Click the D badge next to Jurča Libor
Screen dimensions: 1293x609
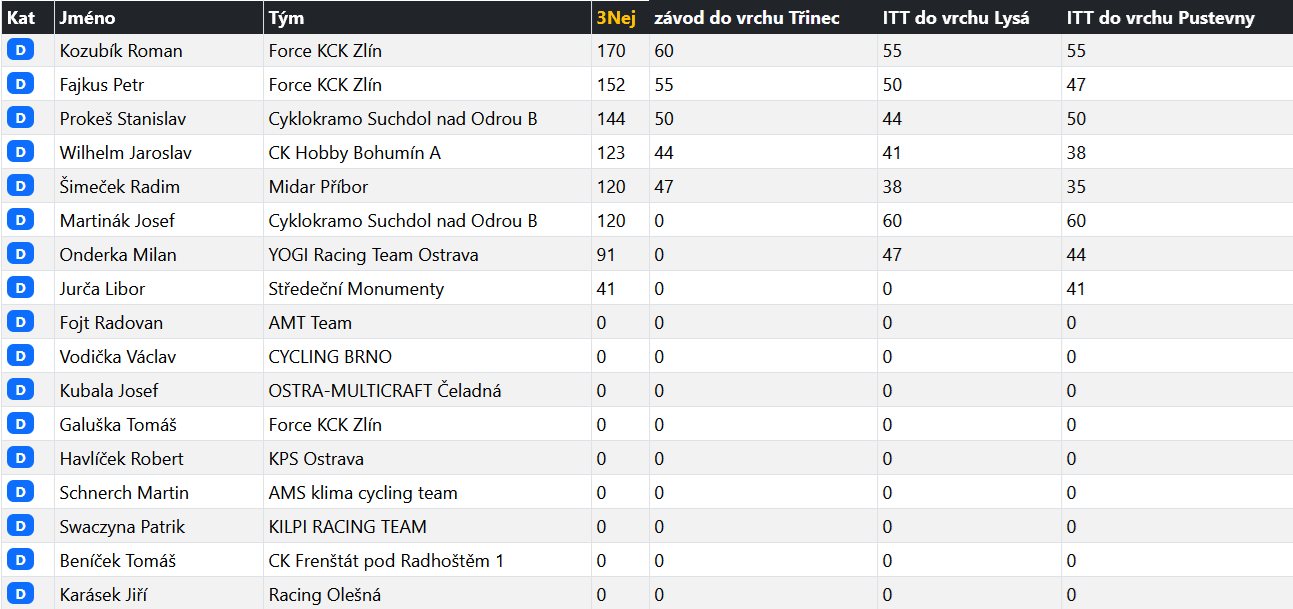pos(20,289)
